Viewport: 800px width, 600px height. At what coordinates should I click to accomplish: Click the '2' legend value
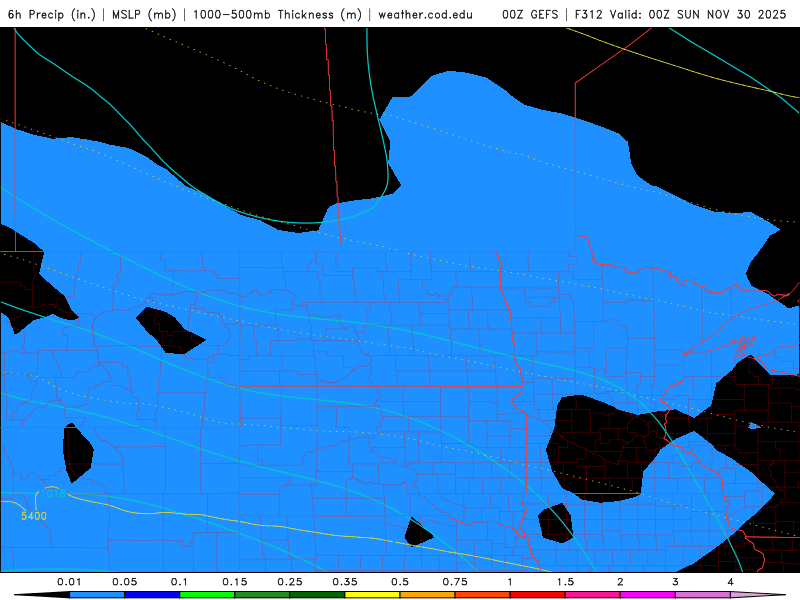620,582
